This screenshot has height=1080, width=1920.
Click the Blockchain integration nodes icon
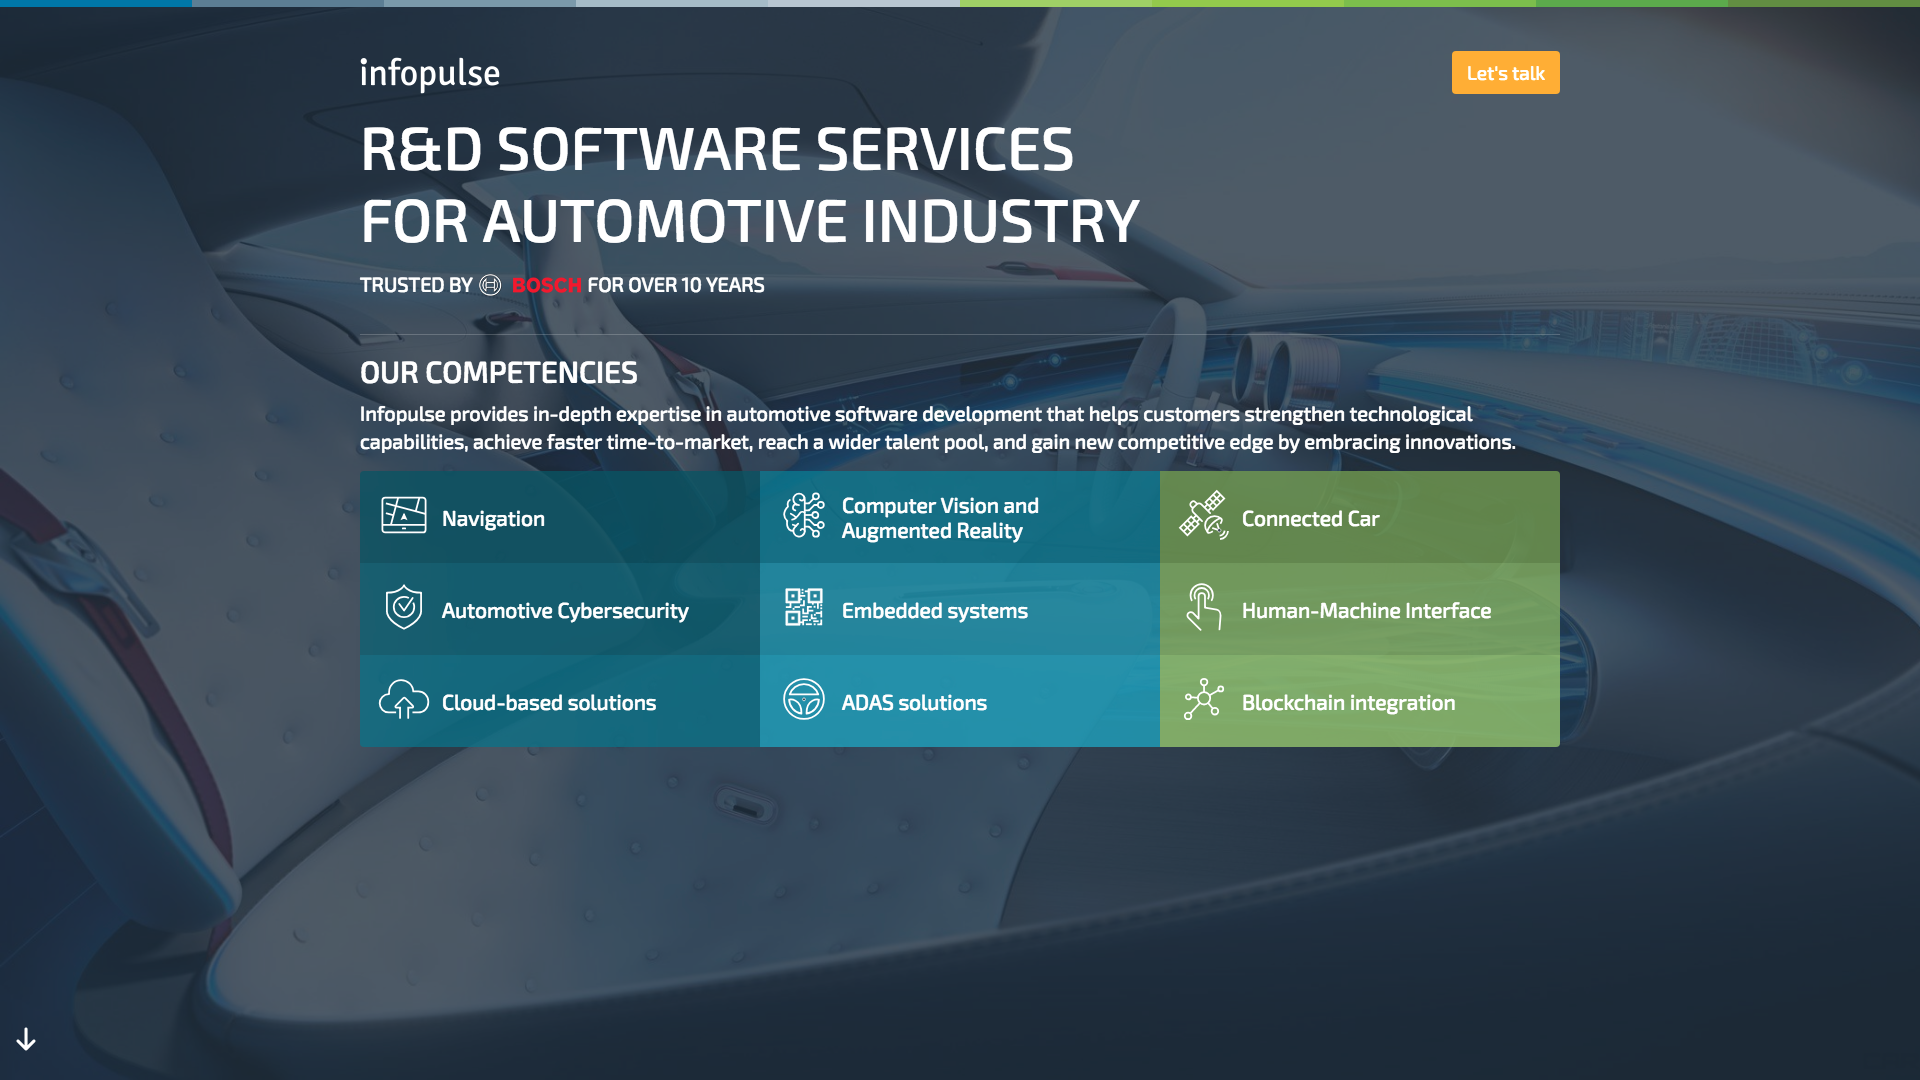click(x=1204, y=699)
